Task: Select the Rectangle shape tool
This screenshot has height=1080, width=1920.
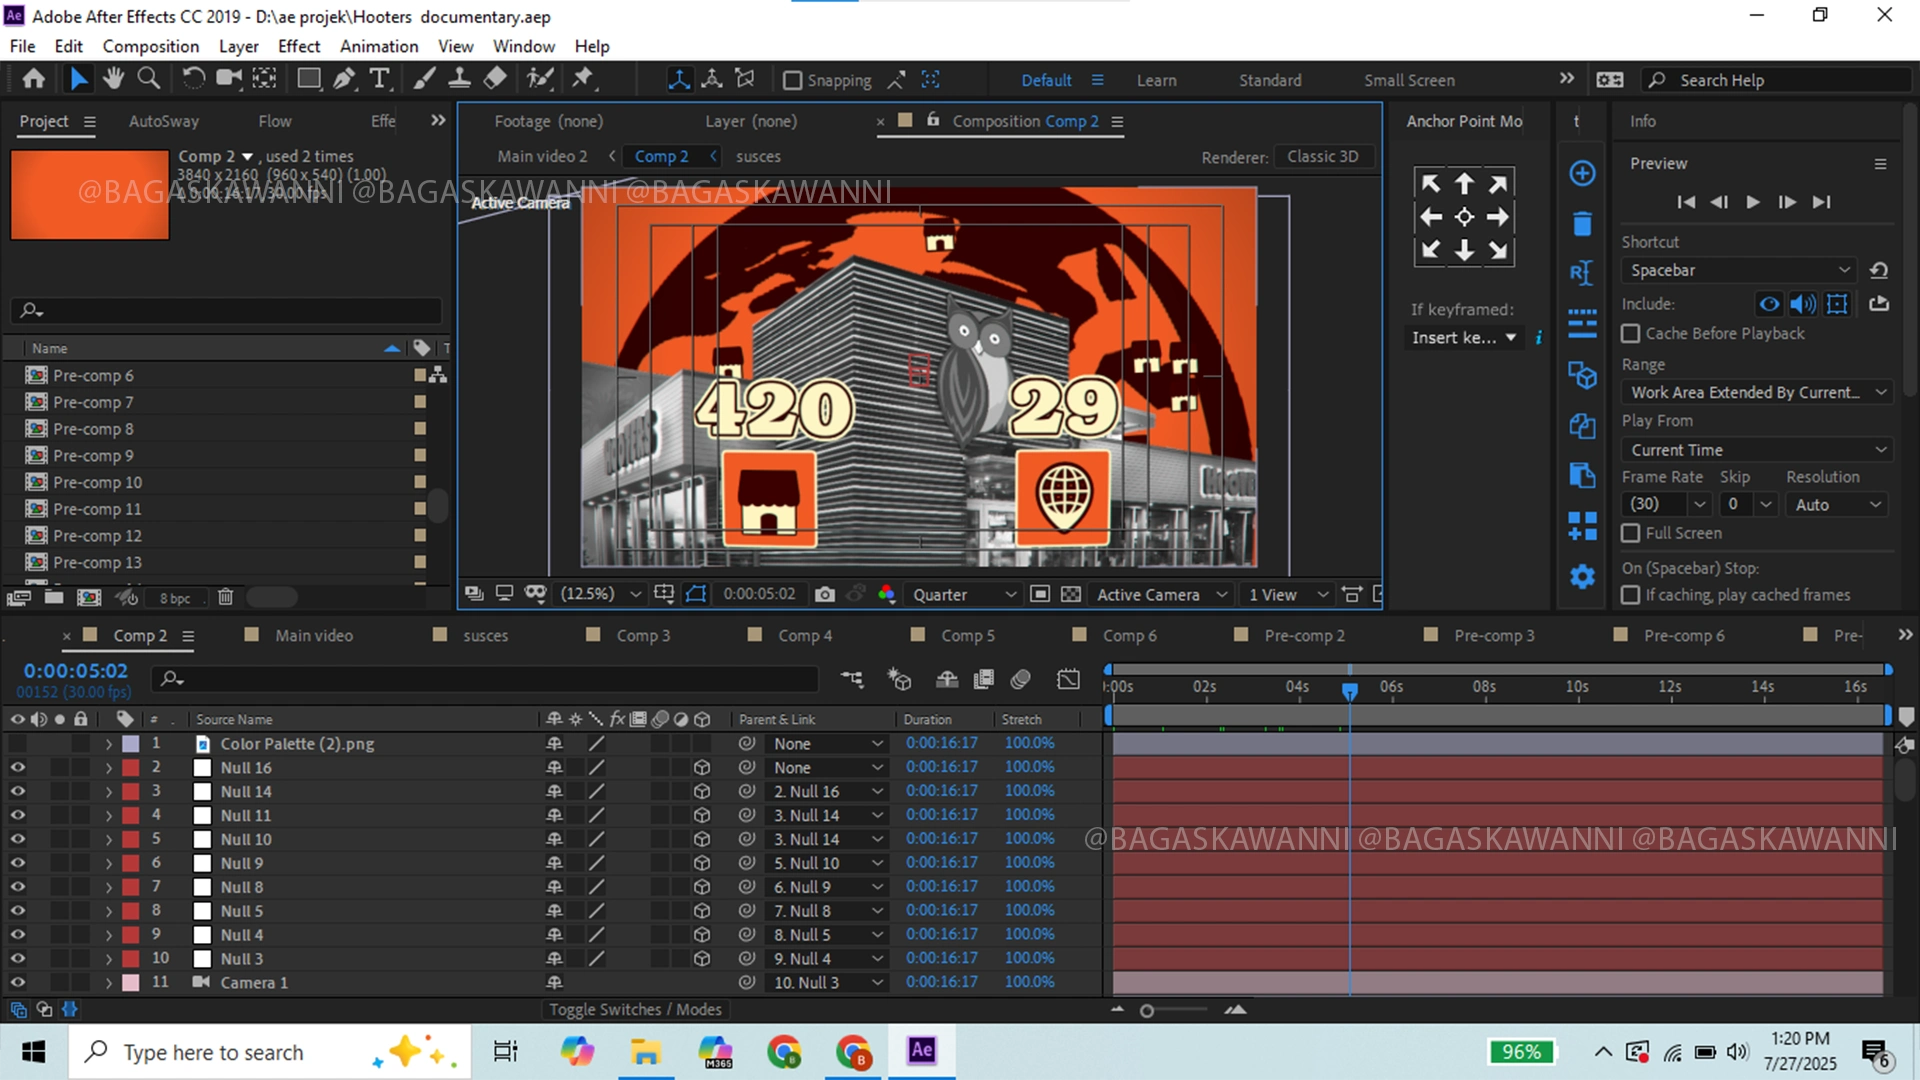Action: (x=309, y=79)
